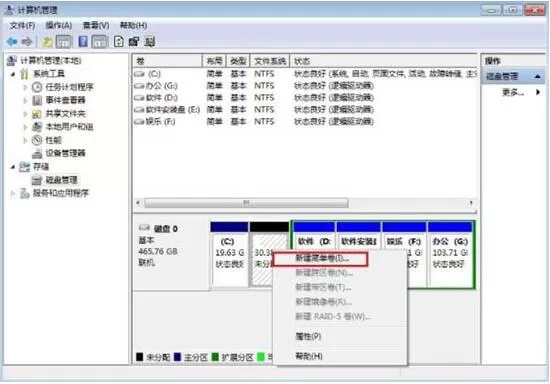Click the black 未分配 legend swatch

[139, 357]
